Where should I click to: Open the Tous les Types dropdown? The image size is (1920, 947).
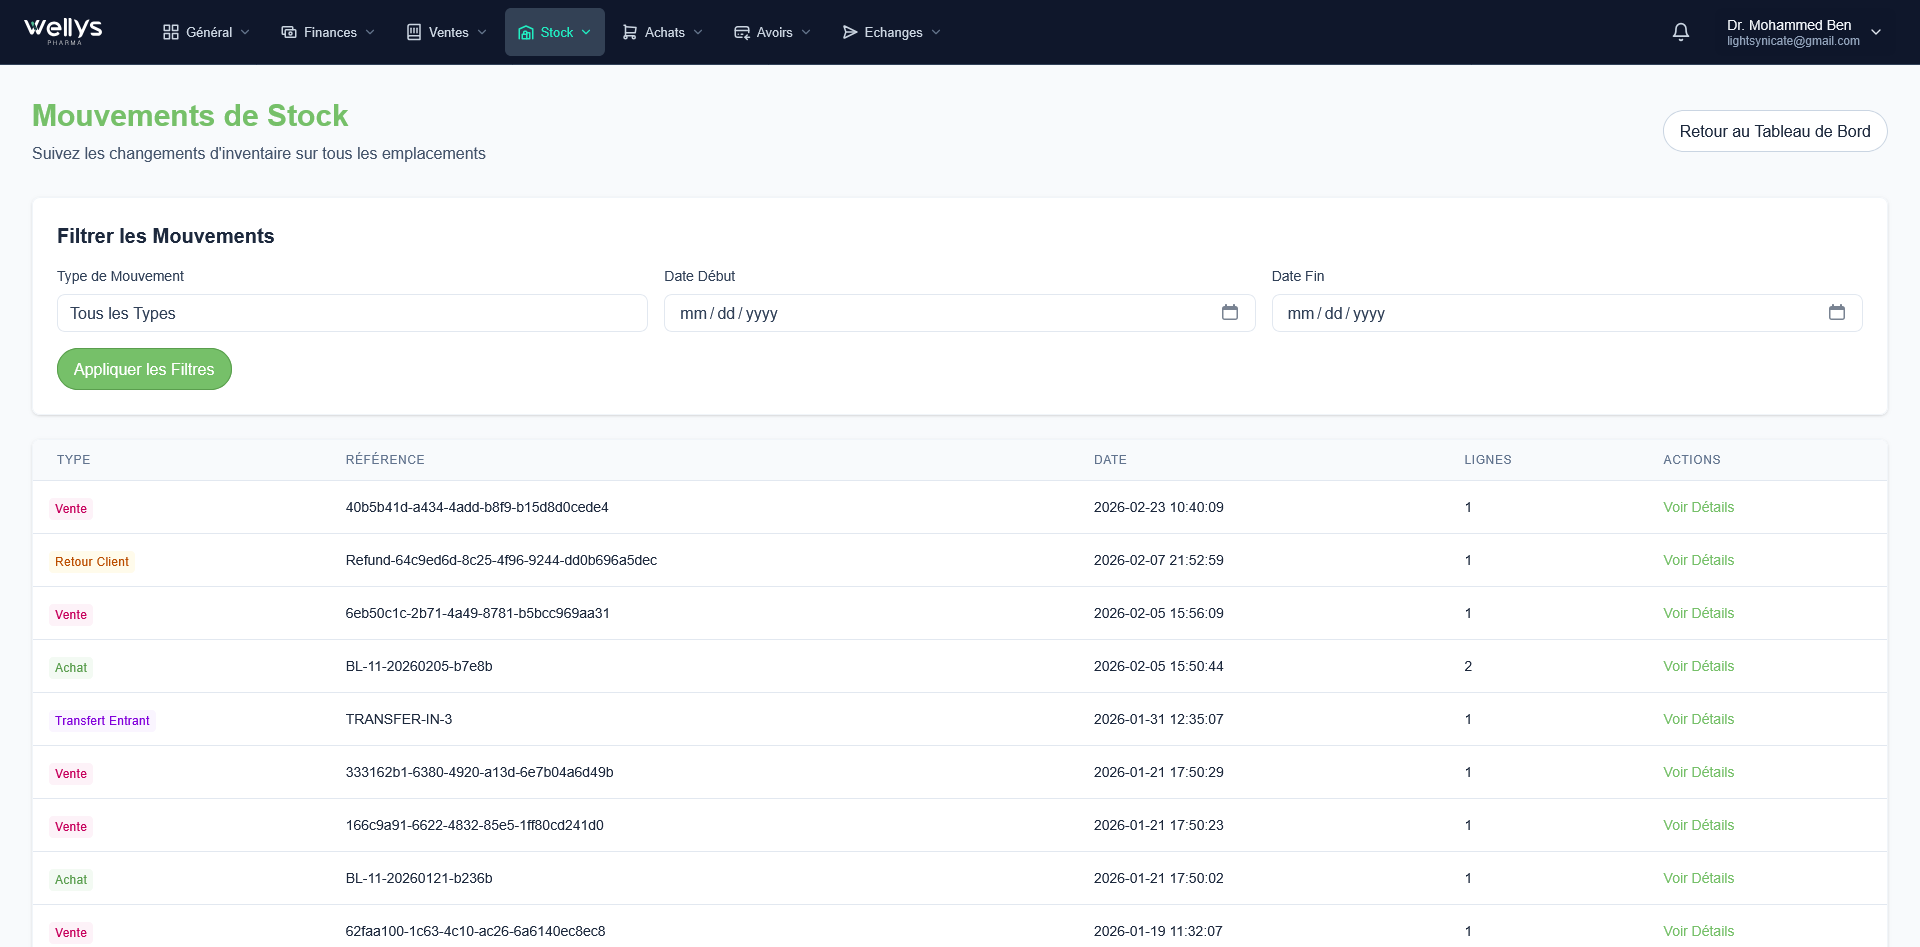(x=352, y=313)
